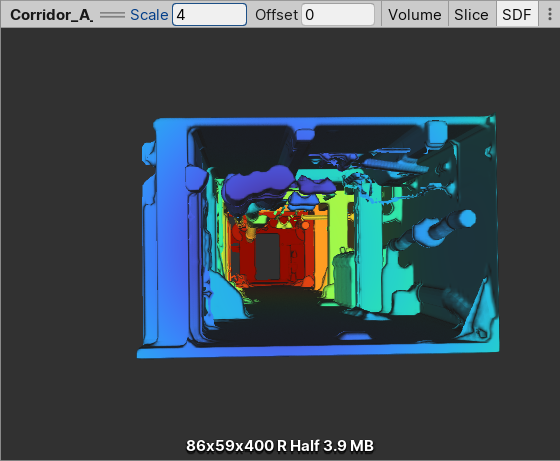The width and height of the screenshot is (560, 461).
Task: Click the 86x59x400 R Half info text
Action: coord(280,446)
